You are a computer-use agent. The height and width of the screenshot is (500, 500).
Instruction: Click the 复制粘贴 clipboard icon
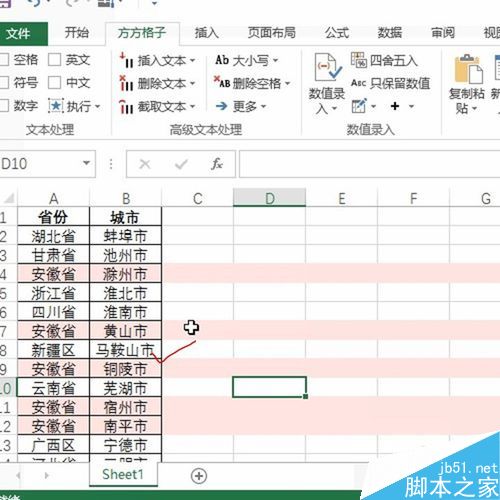click(x=469, y=69)
